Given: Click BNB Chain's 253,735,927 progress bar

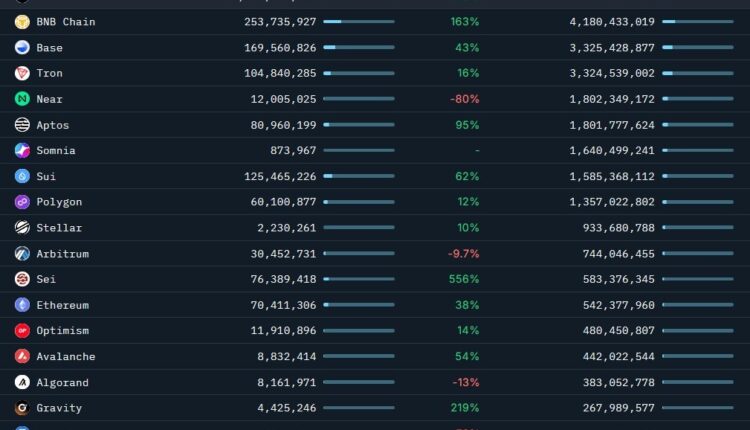Looking at the screenshot, I should [358, 21].
